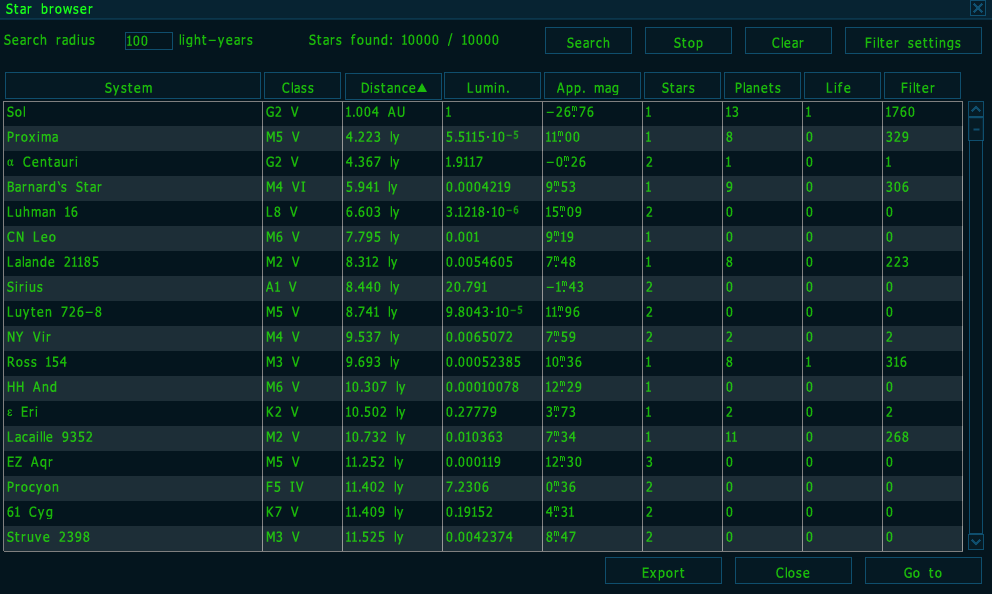The image size is (992, 594).
Task: Click the Go to button
Action: 923,571
